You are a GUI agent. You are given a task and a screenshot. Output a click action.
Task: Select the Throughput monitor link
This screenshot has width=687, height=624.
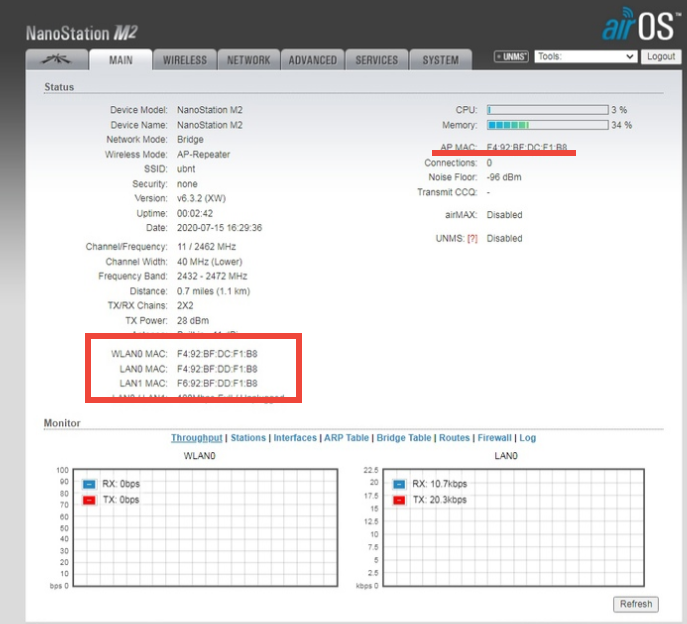click(x=197, y=438)
